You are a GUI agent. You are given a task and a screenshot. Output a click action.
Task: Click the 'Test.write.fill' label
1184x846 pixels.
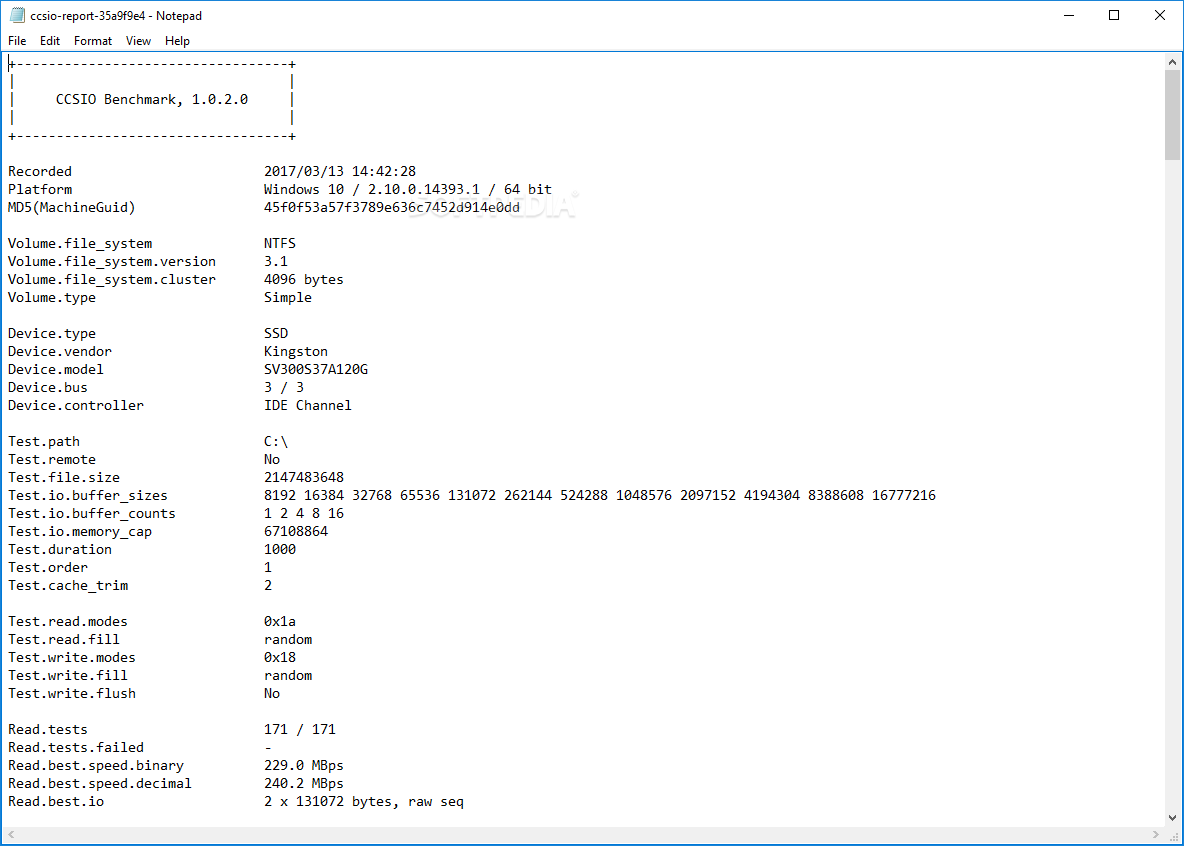[x=68, y=675]
